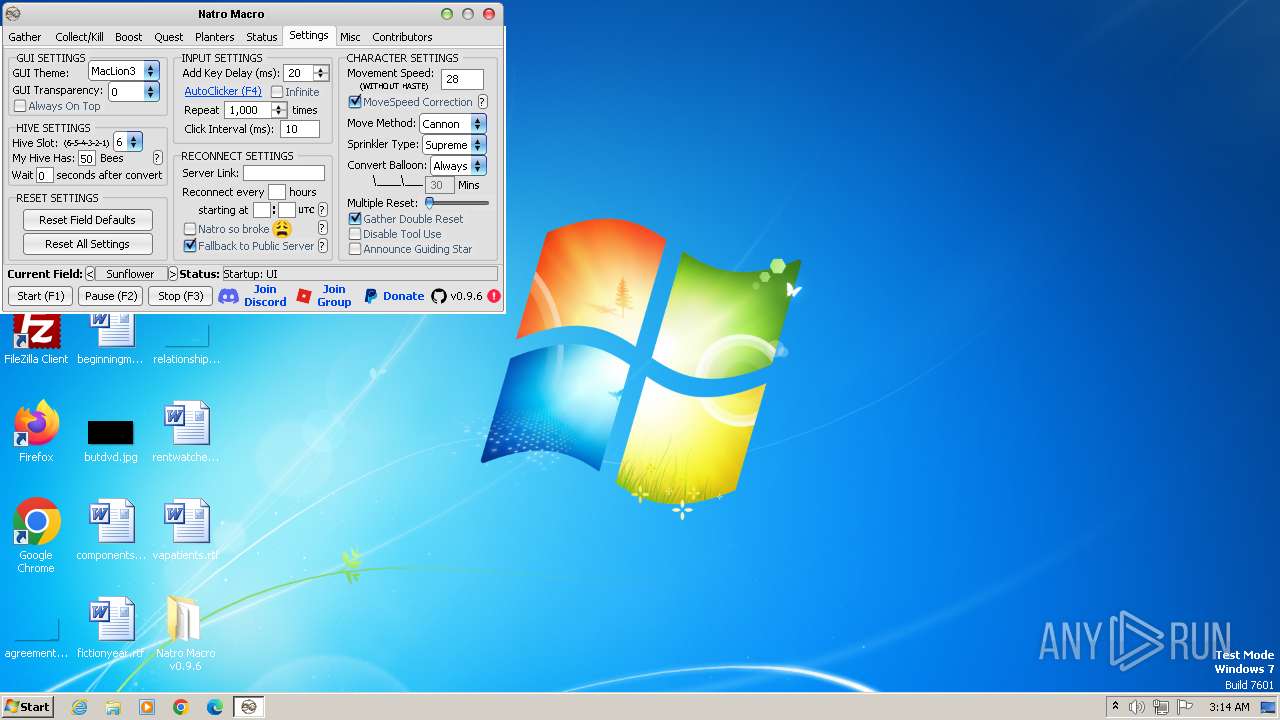Open help for MoveSpeed Correction

pos(482,102)
